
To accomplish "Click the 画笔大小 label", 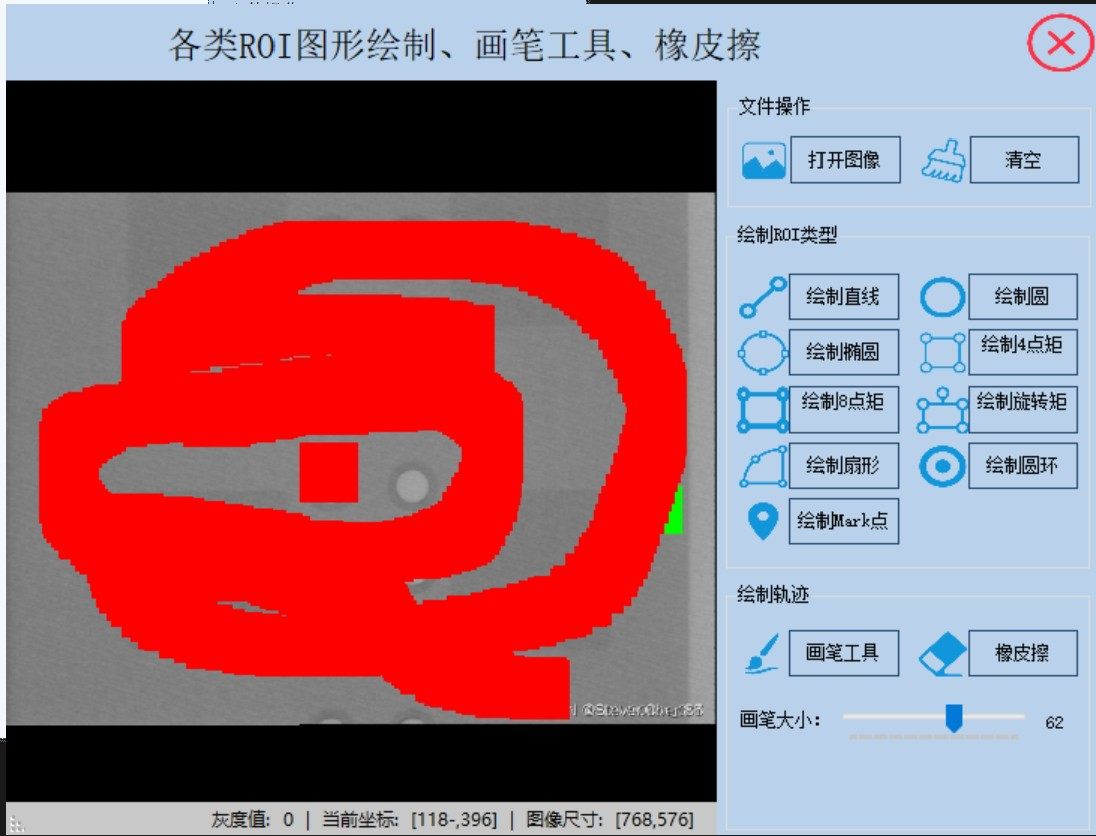I will point(780,719).
